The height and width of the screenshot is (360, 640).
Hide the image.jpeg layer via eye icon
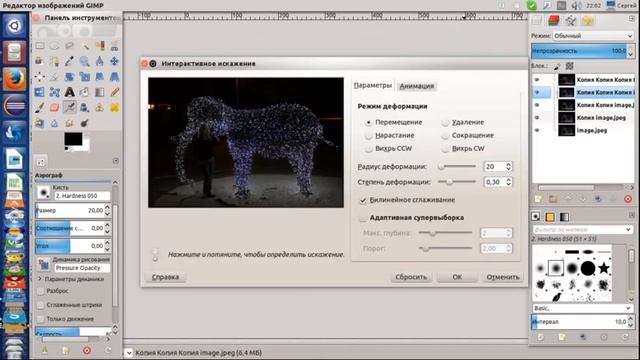(537, 130)
